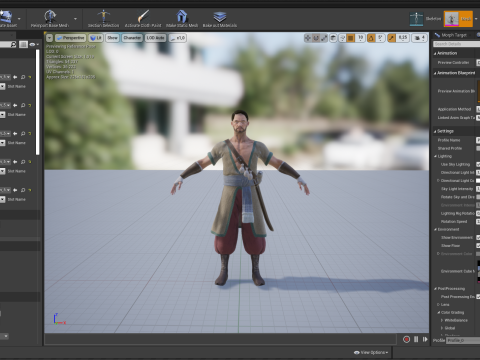Screen dimensions: 480x360
Task: Click the Bake out Materials icon
Action: coord(220,16)
